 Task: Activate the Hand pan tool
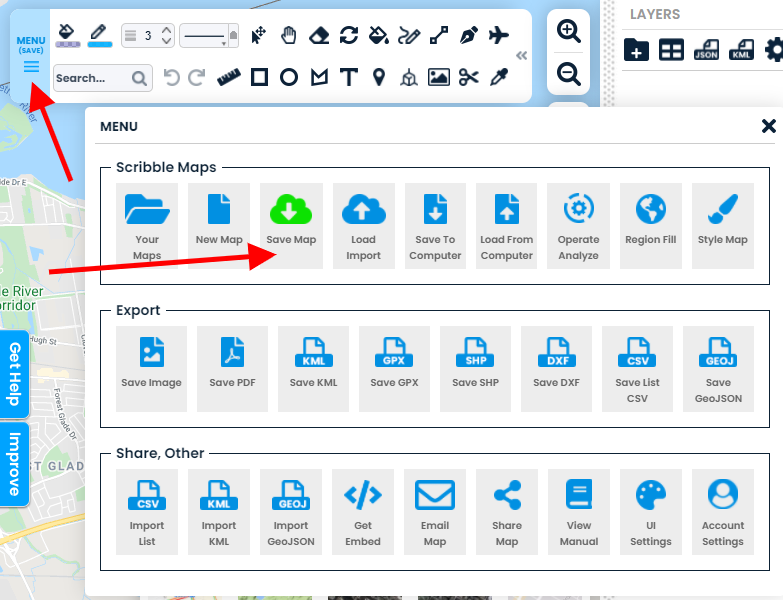coord(289,36)
